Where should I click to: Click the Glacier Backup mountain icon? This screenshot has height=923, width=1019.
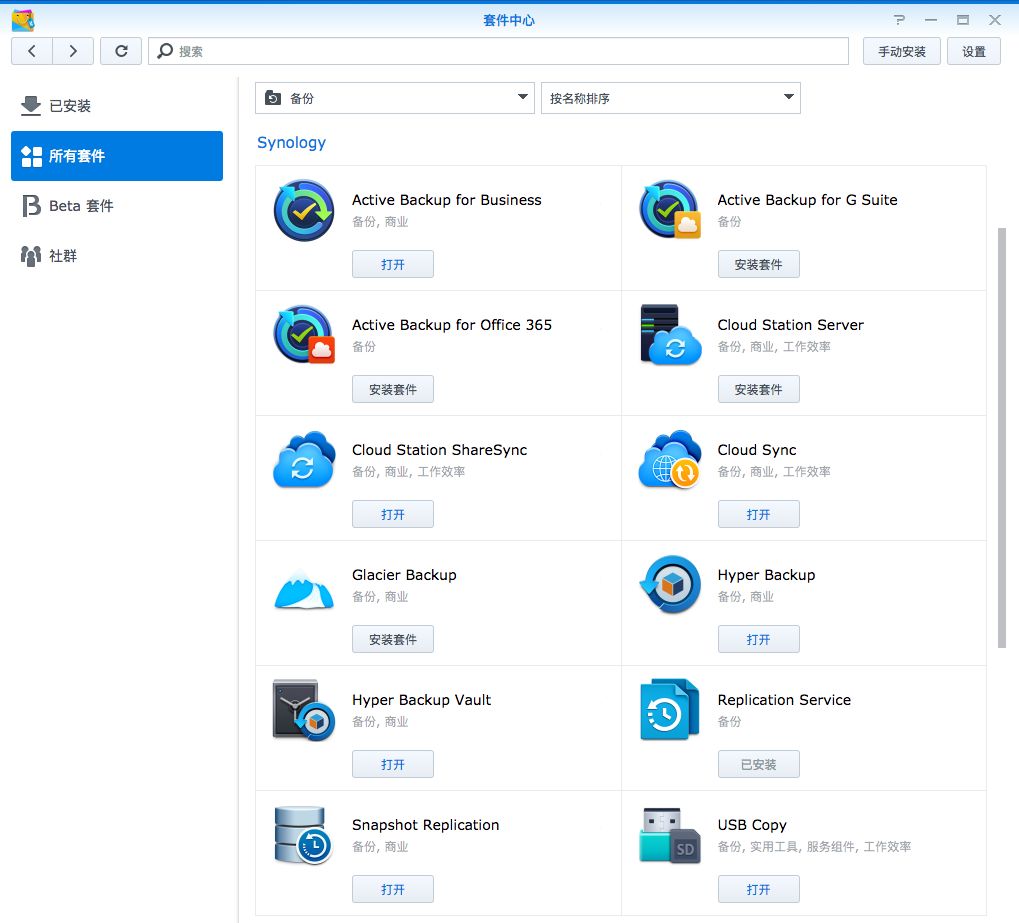coord(304,589)
